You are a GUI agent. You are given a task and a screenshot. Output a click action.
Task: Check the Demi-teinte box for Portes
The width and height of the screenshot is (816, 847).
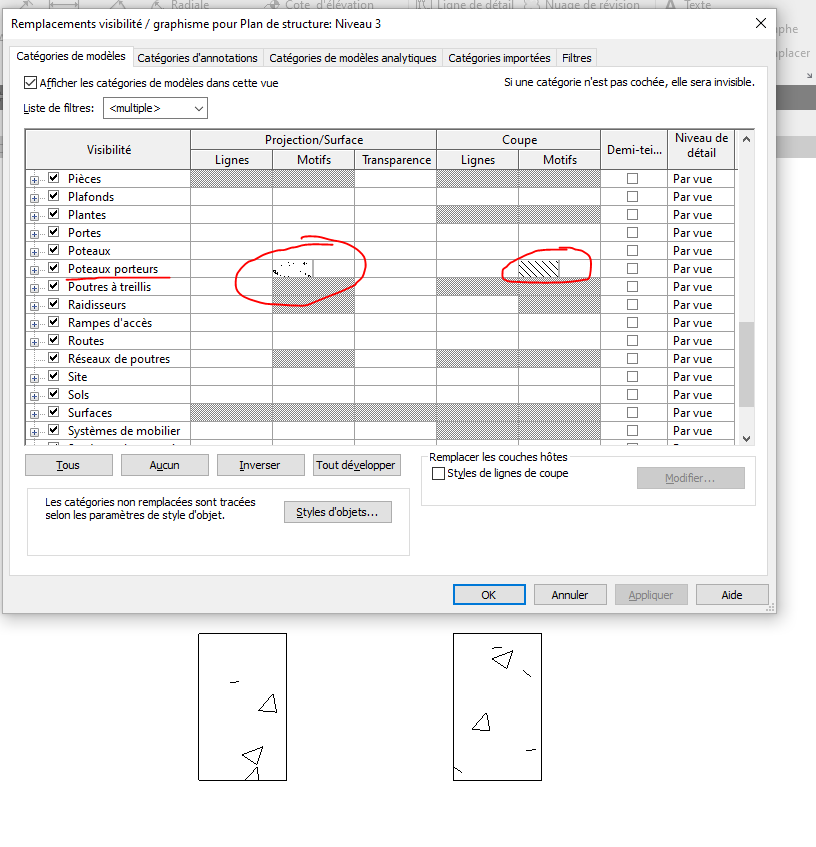632,232
